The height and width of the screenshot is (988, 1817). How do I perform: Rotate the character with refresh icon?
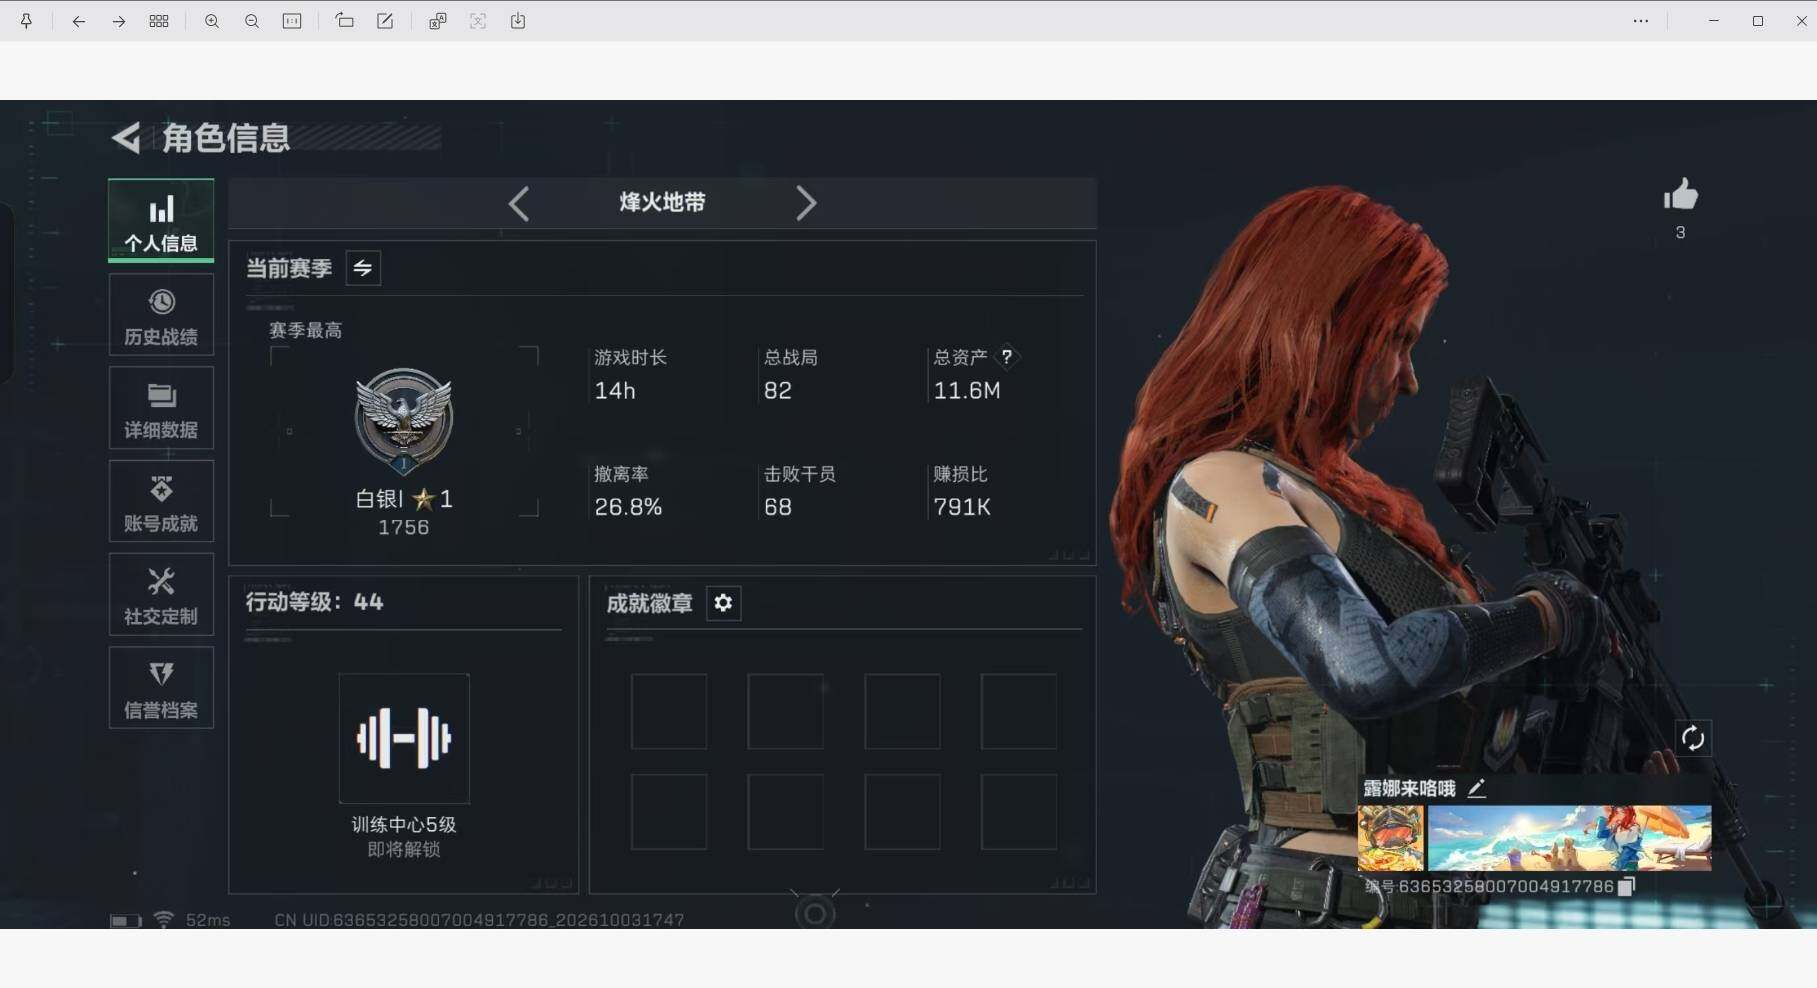(1692, 738)
